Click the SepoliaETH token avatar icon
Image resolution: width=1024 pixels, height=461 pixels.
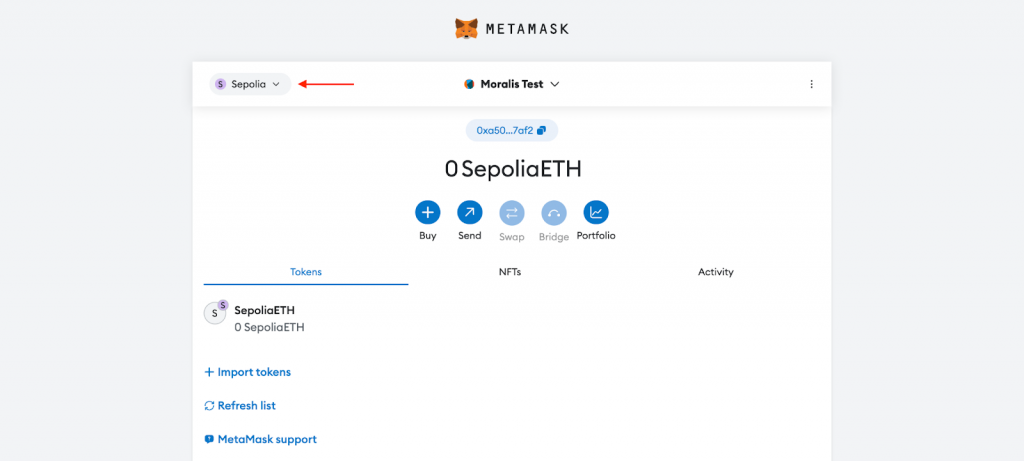click(x=216, y=313)
